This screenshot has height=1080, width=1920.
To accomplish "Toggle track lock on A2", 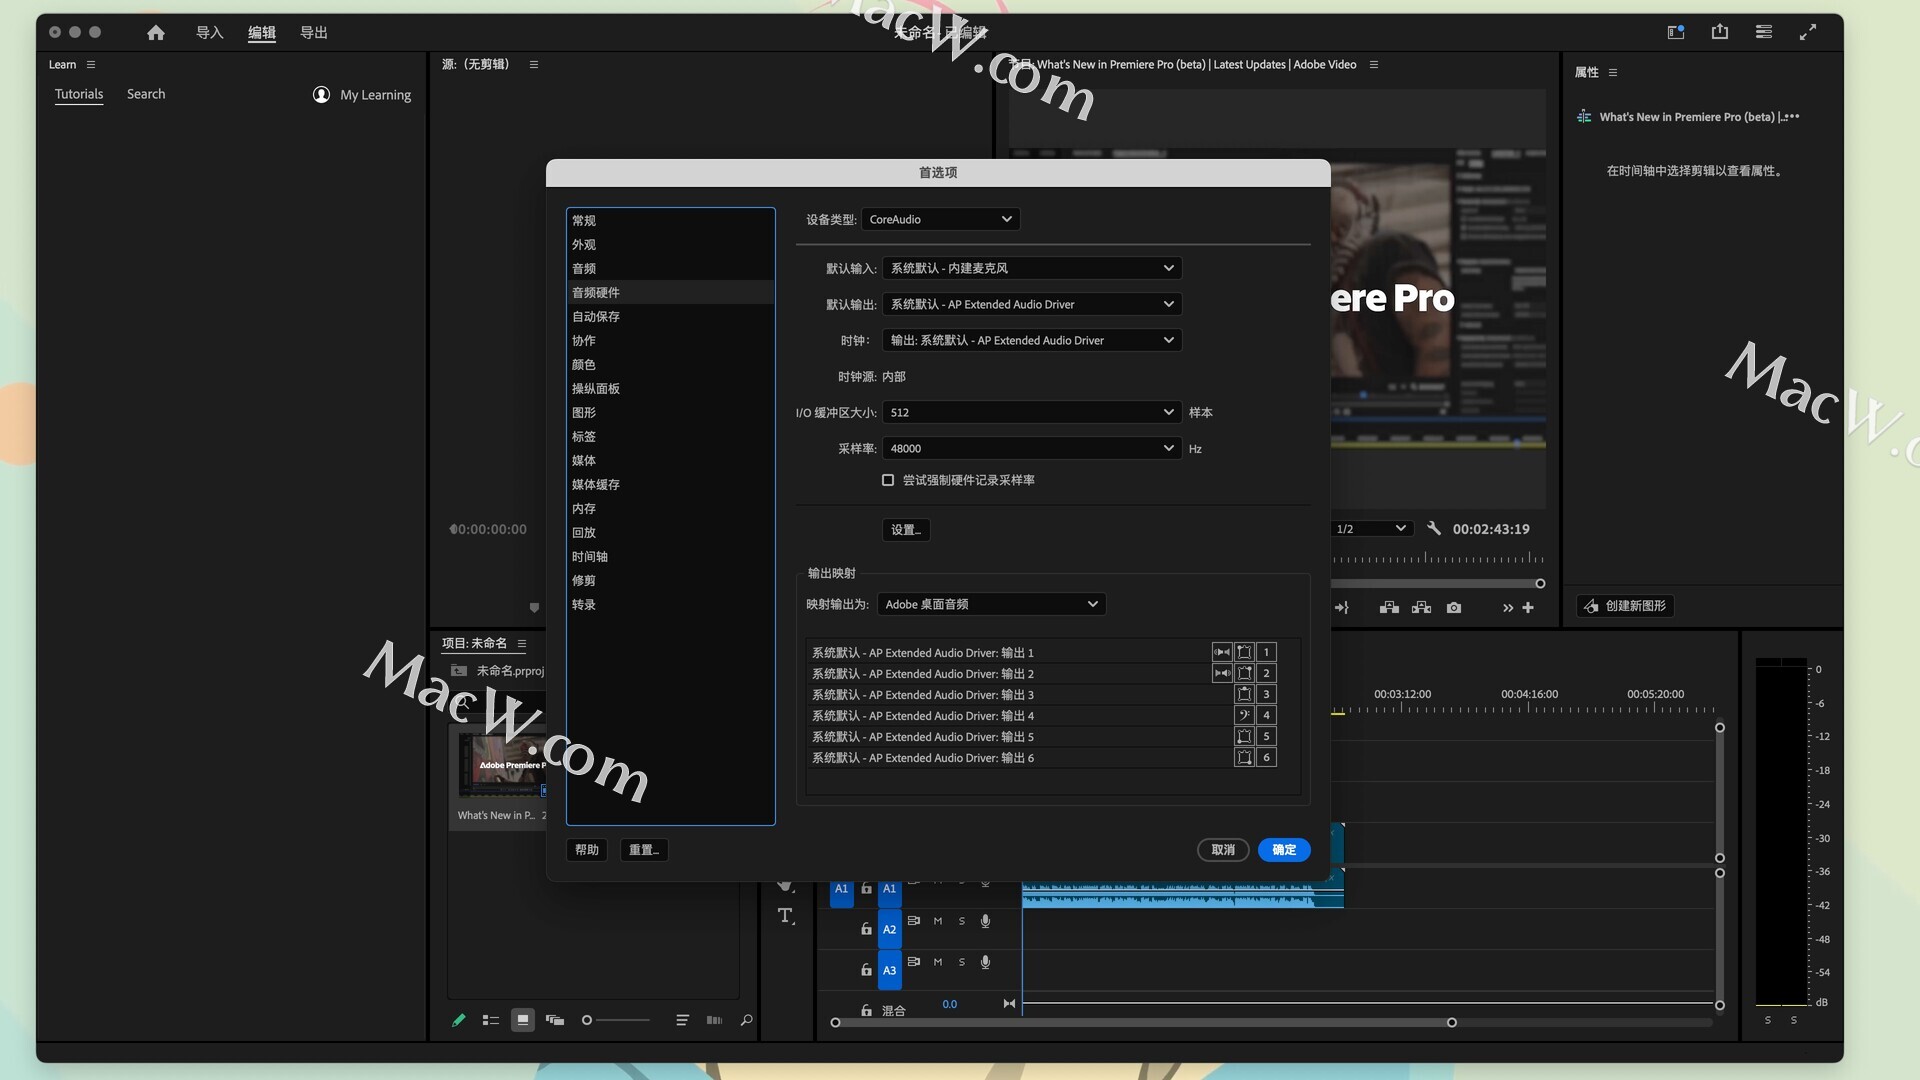I will tap(866, 929).
